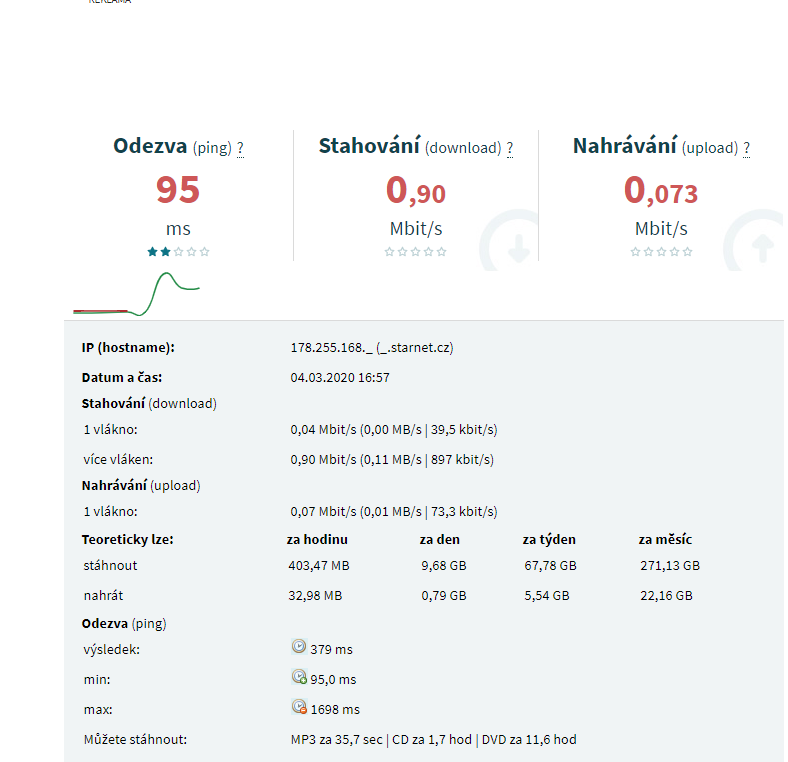Click the 'za hodinu' column header
Screen dimensions: 788x762
[x=317, y=540]
